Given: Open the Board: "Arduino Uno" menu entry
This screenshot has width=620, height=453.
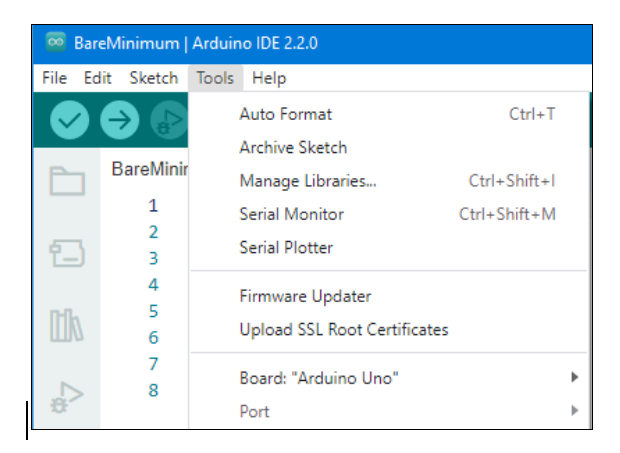Looking at the screenshot, I should click(x=388, y=378).
